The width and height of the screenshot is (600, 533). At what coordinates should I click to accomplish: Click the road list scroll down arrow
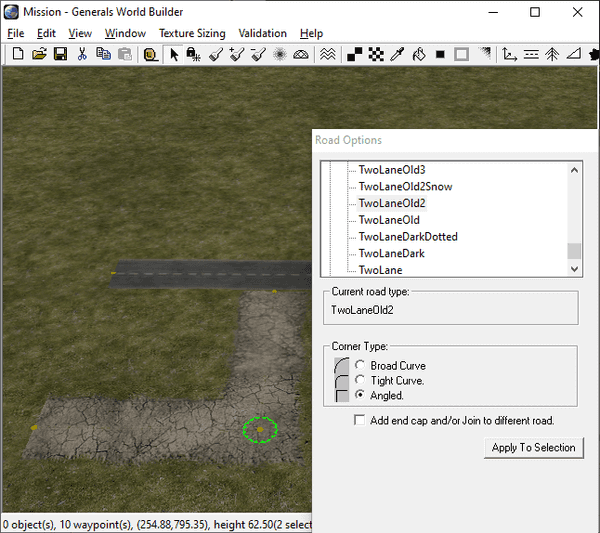[574, 269]
